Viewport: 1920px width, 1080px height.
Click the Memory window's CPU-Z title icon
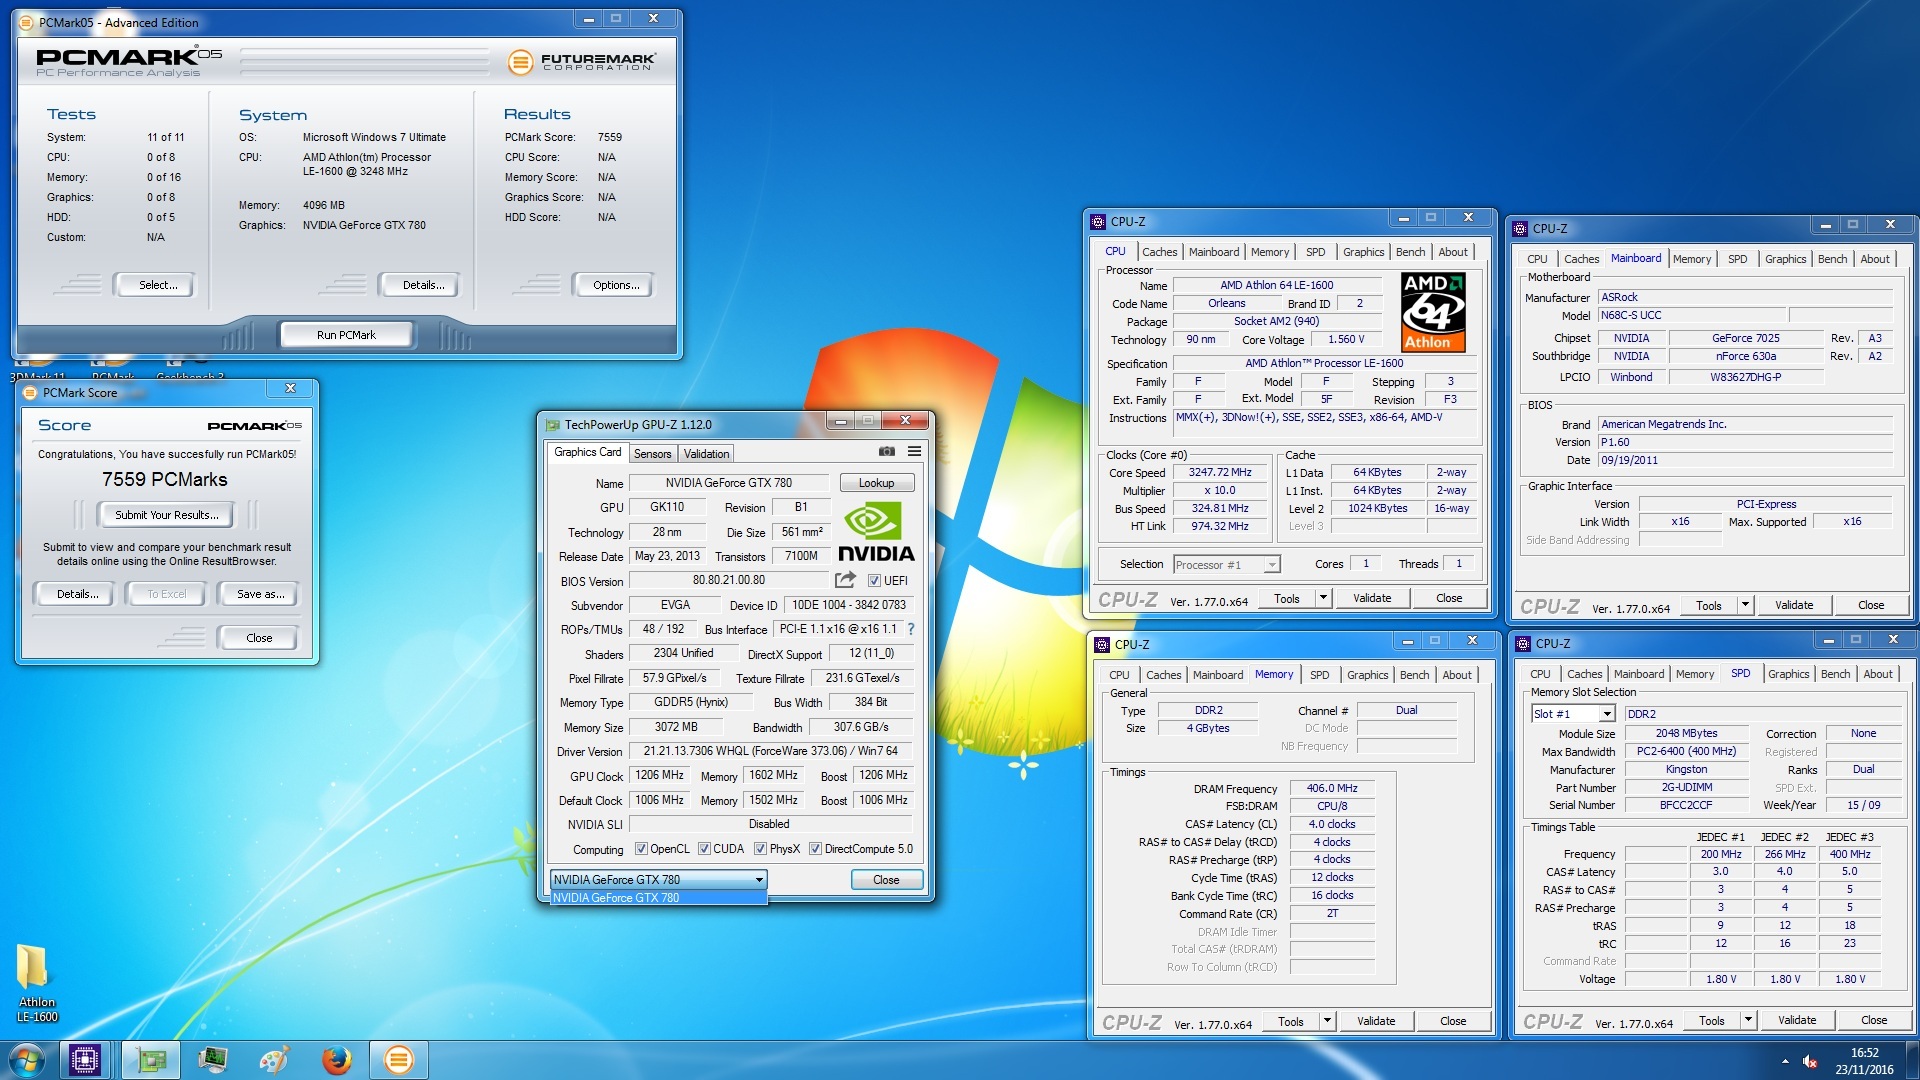tap(1102, 645)
